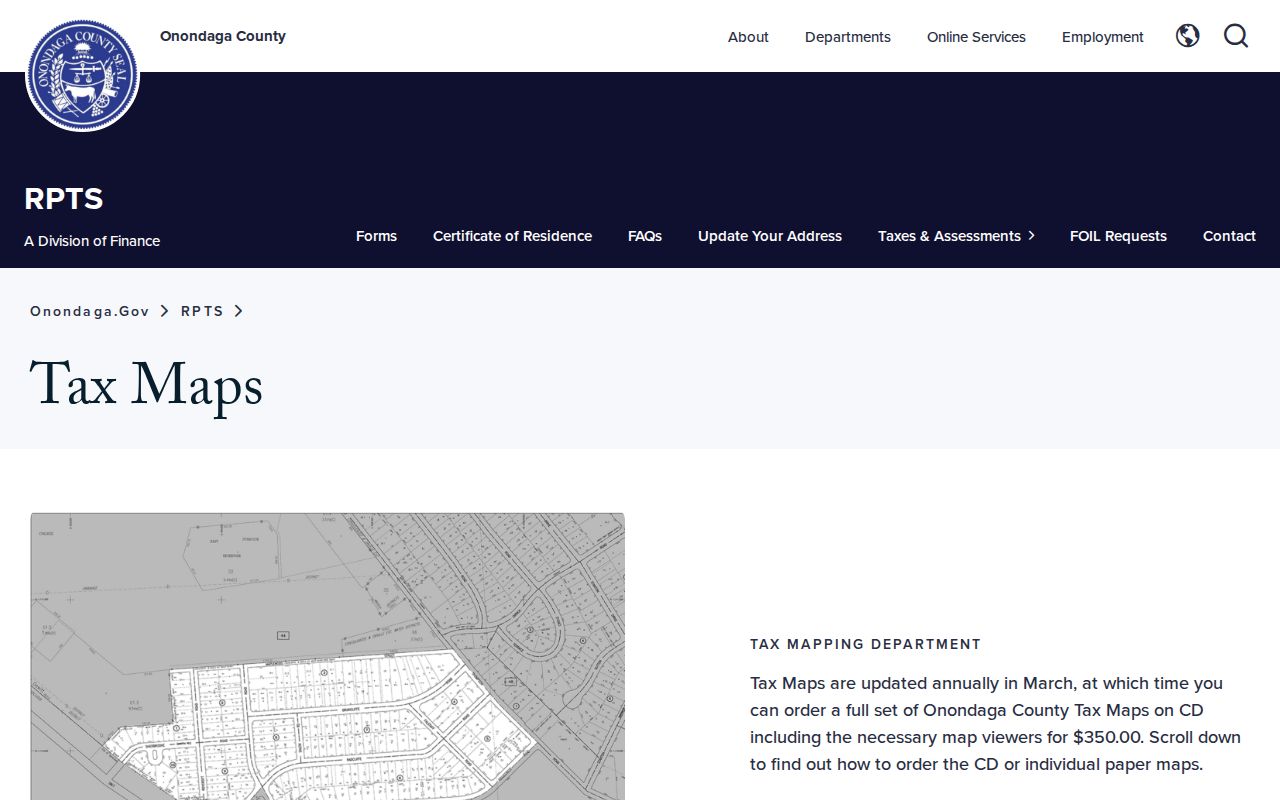Open the language globe icon
Screen dimensions: 1280x800
[1187, 36]
